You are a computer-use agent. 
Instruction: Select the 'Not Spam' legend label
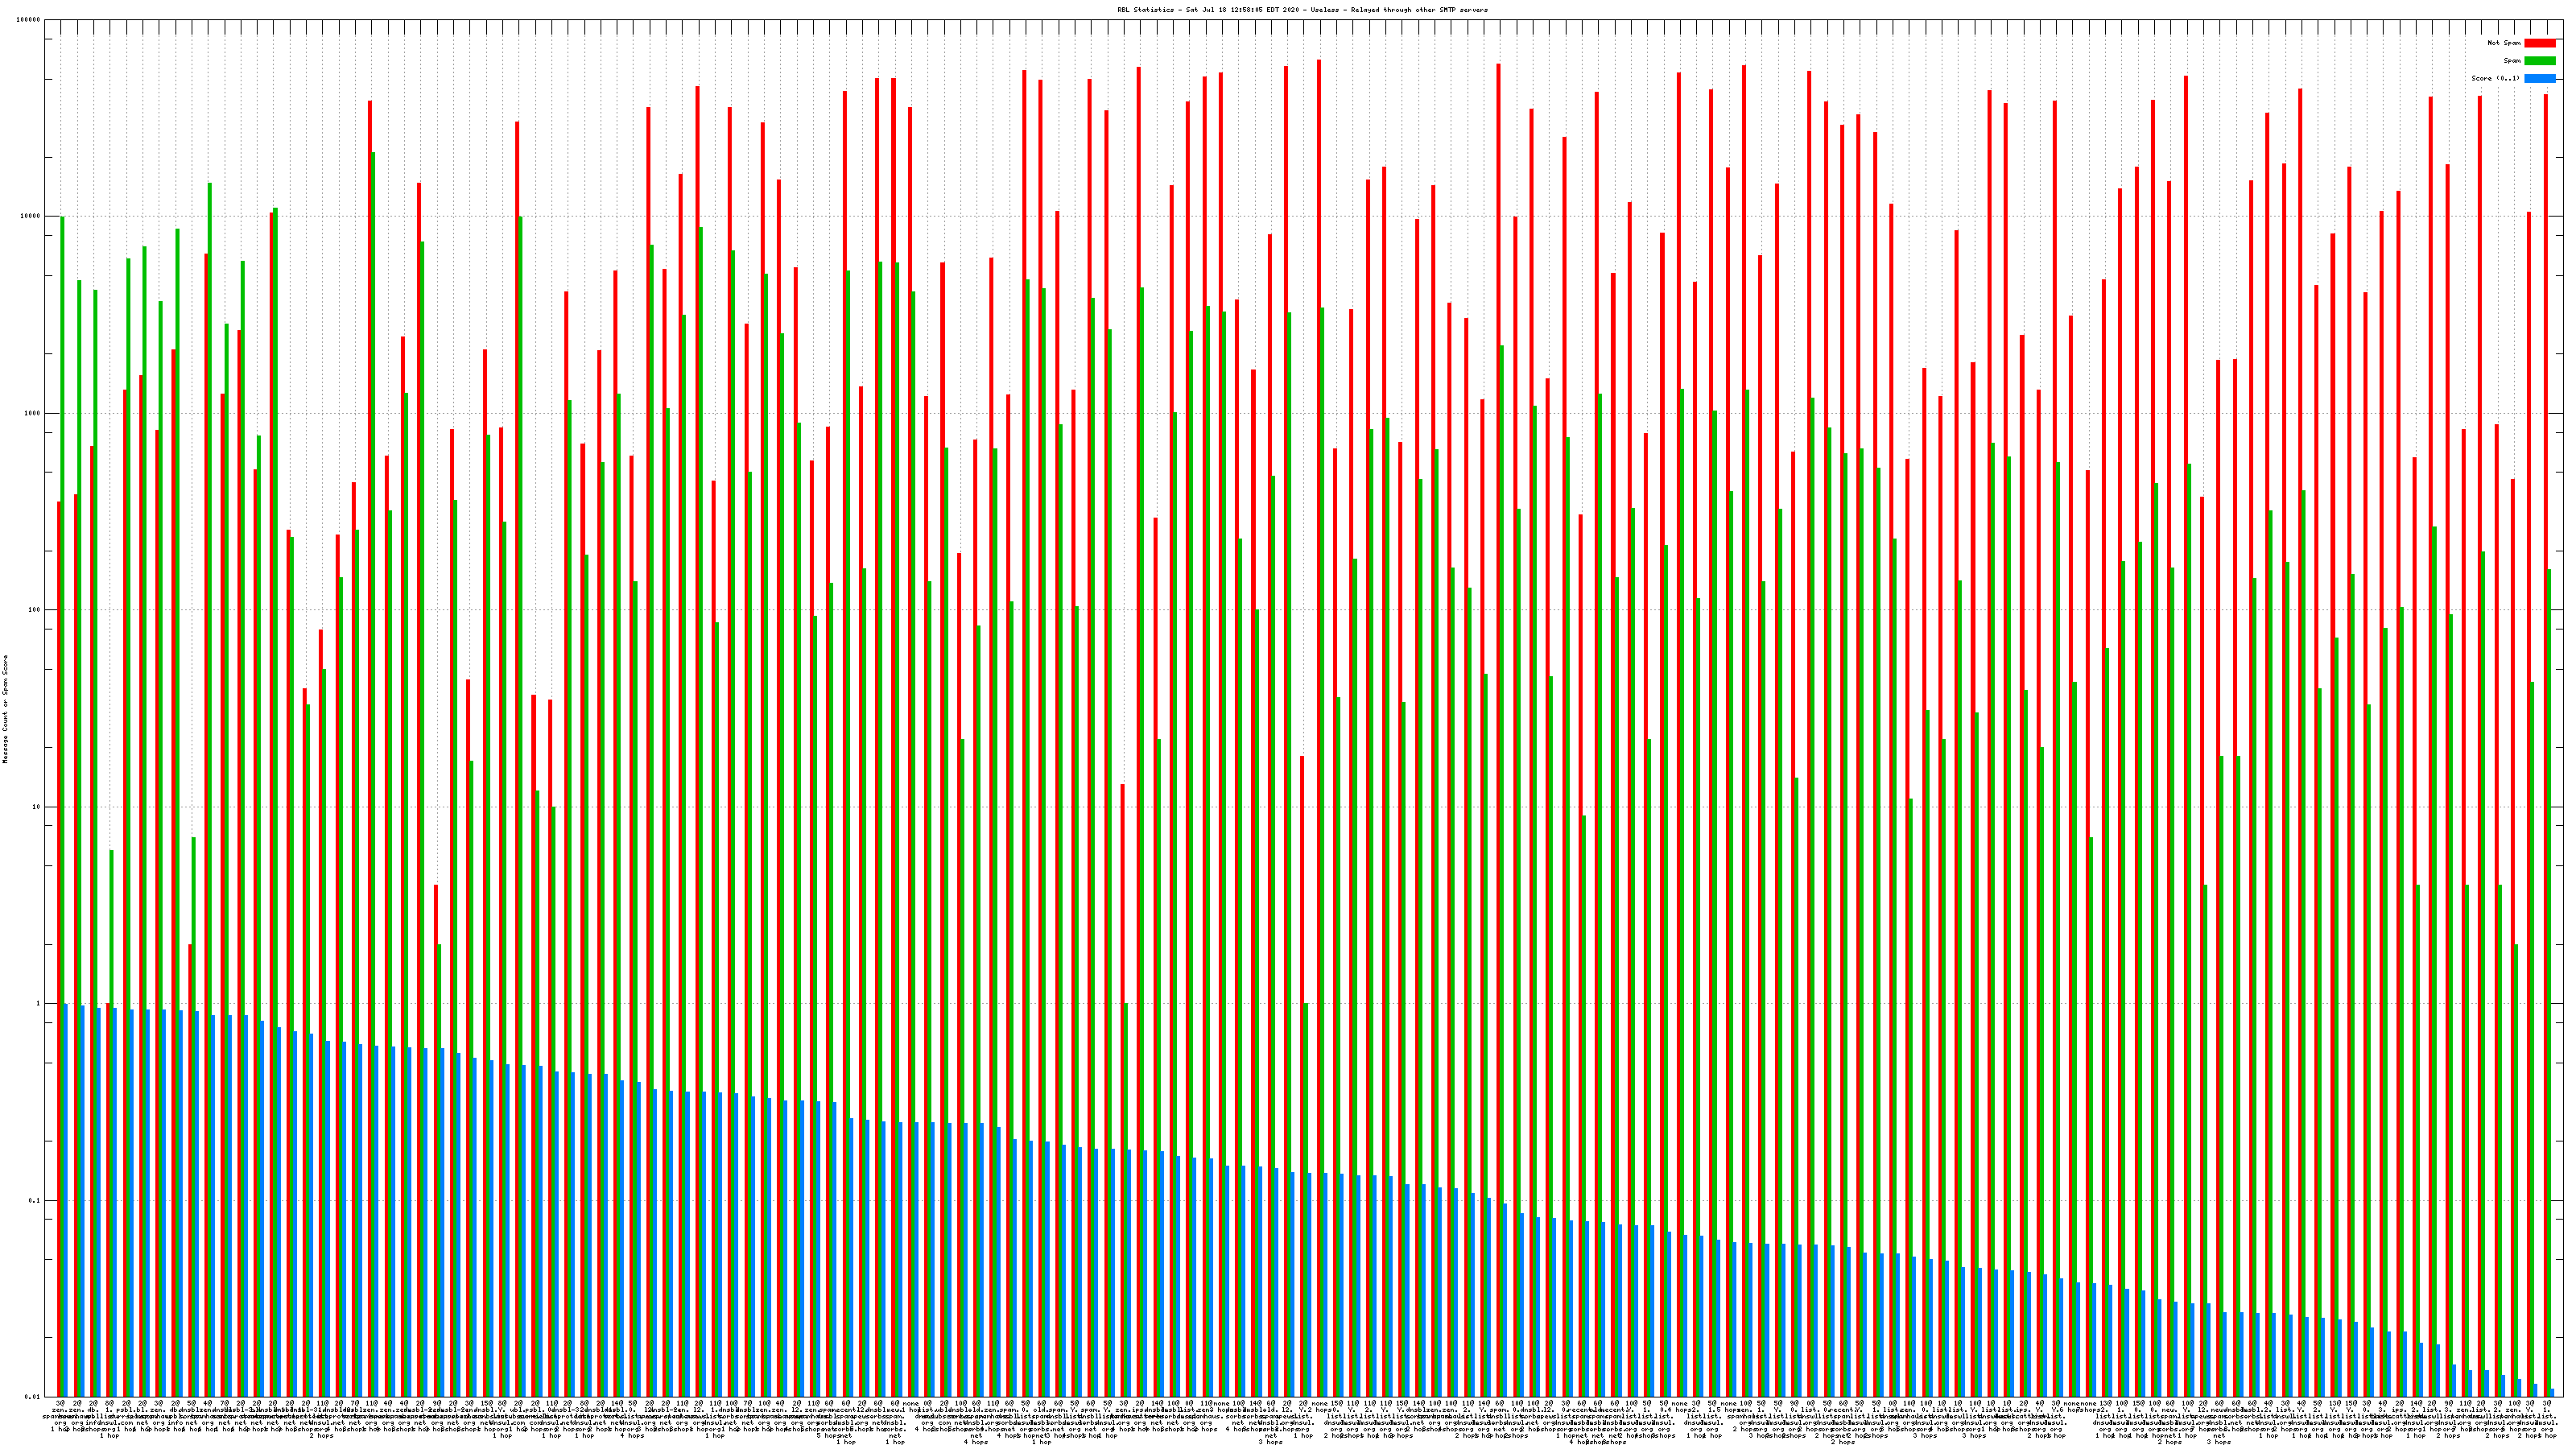point(2504,43)
